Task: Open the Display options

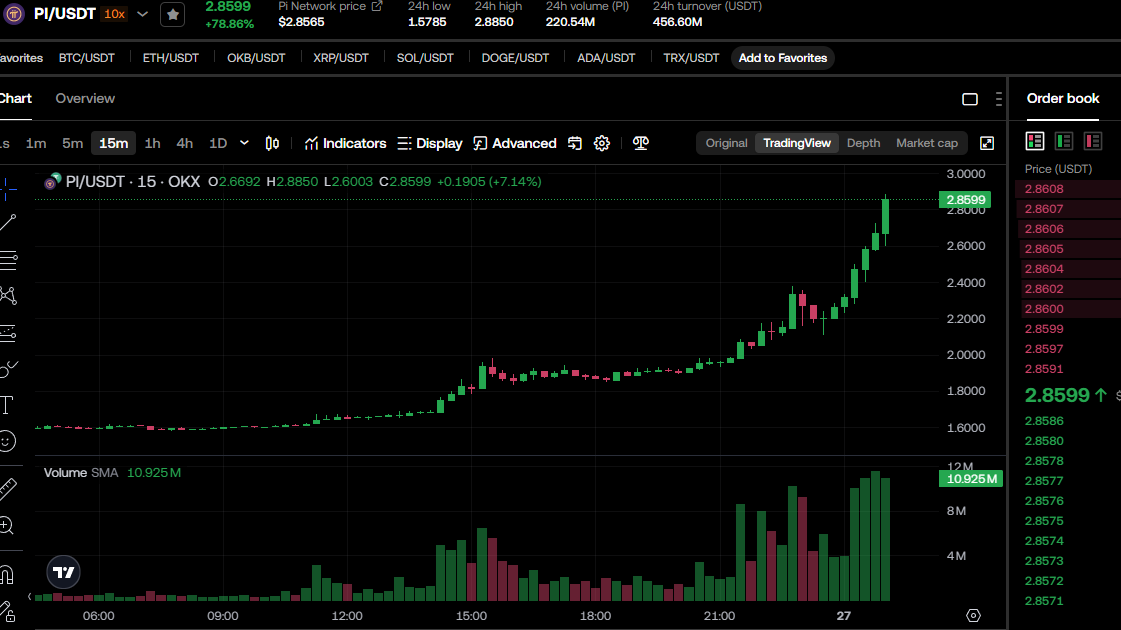Action: (430, 143)
